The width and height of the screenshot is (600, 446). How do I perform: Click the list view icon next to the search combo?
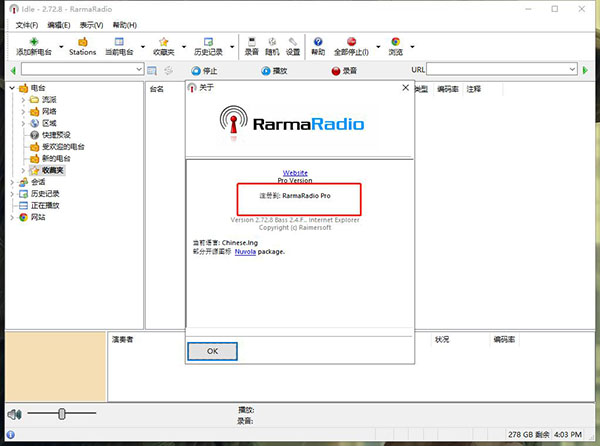point(152,70)
